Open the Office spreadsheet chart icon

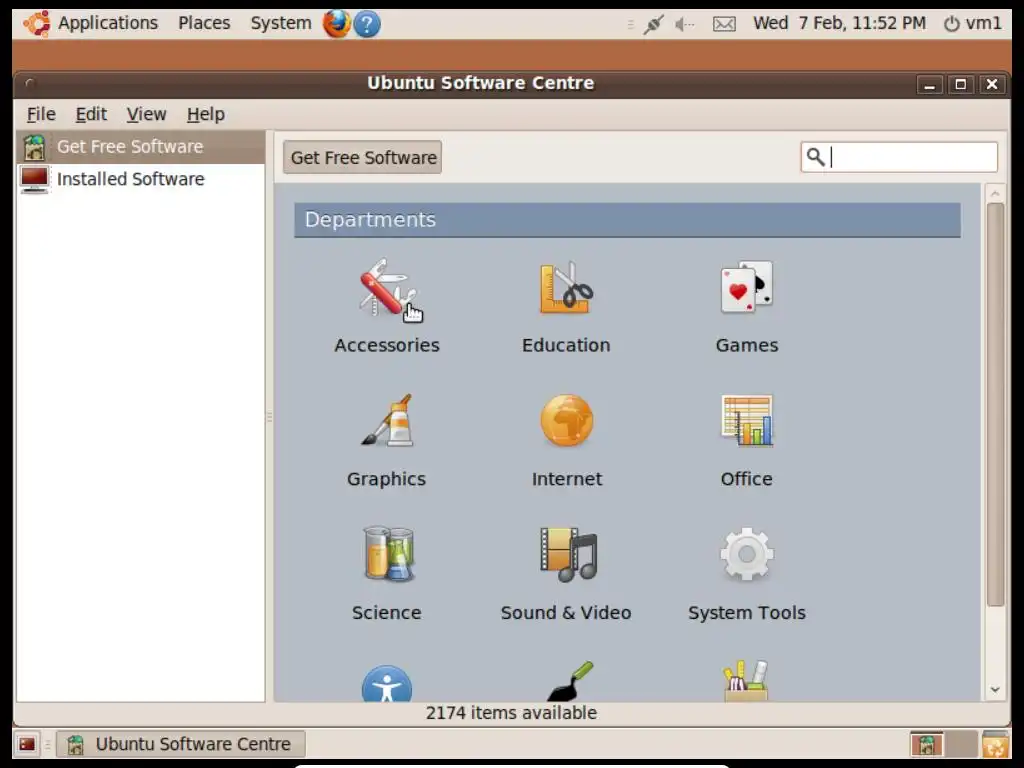pyautogui.click(x=746, y=421)
